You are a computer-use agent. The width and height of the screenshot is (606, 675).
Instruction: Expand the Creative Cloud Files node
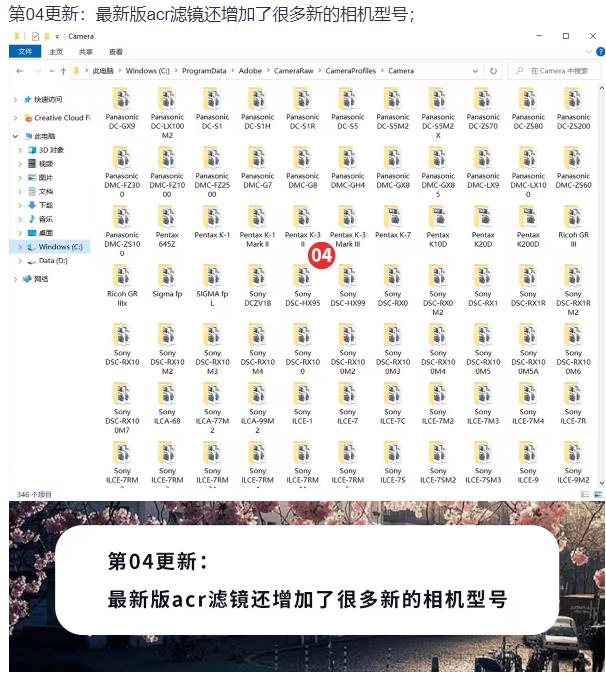coord(15,118)
